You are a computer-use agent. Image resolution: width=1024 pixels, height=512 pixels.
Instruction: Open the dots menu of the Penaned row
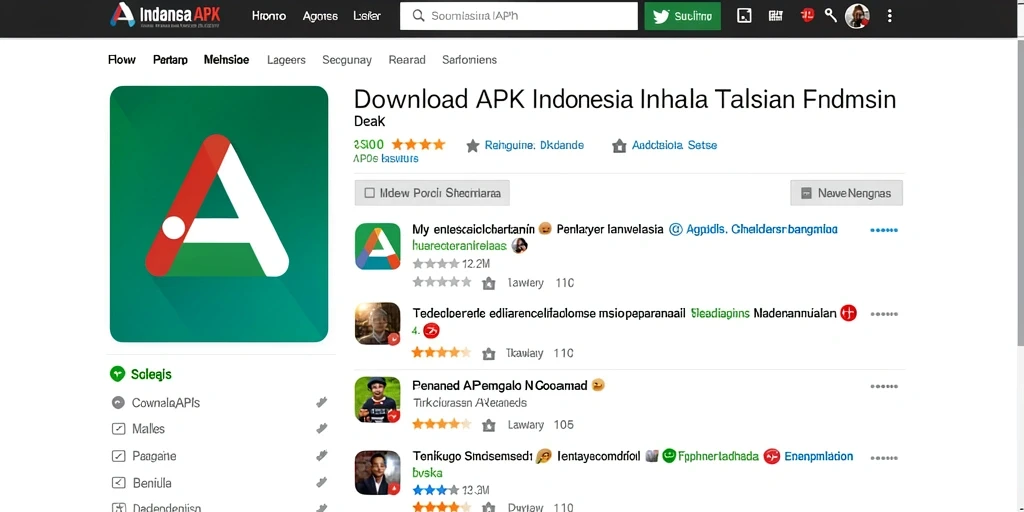coord(884,387)
